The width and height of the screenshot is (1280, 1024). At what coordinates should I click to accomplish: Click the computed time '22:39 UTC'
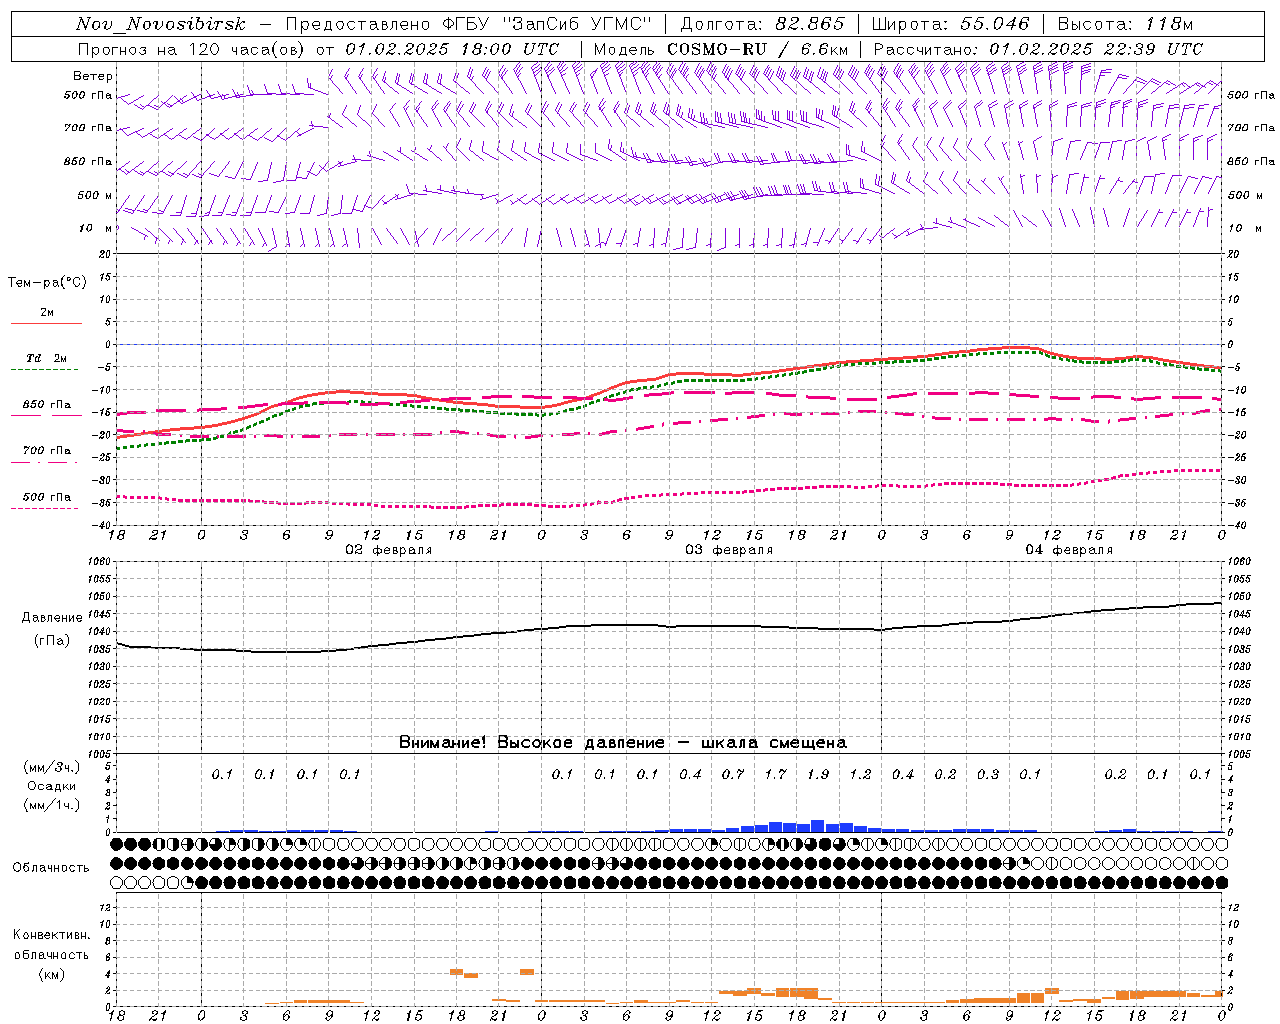tap(1154, 49)
